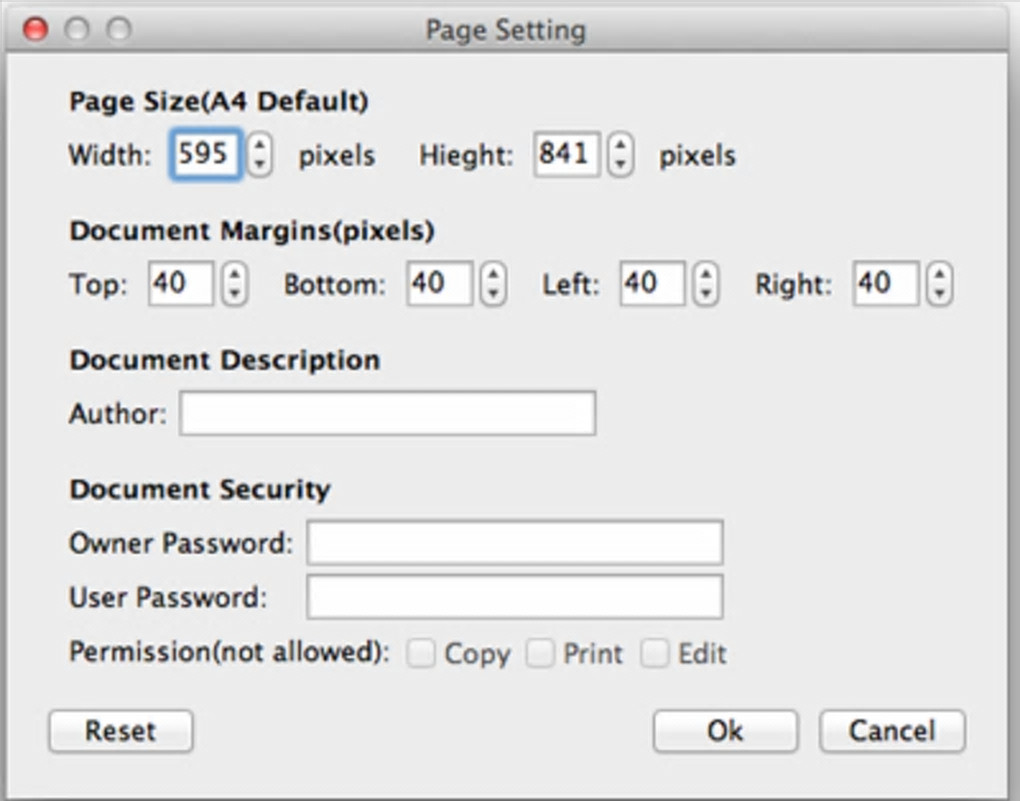Close the Page Setting dialog window
The image size is (1020, 801).
click(x=36, y=30)
